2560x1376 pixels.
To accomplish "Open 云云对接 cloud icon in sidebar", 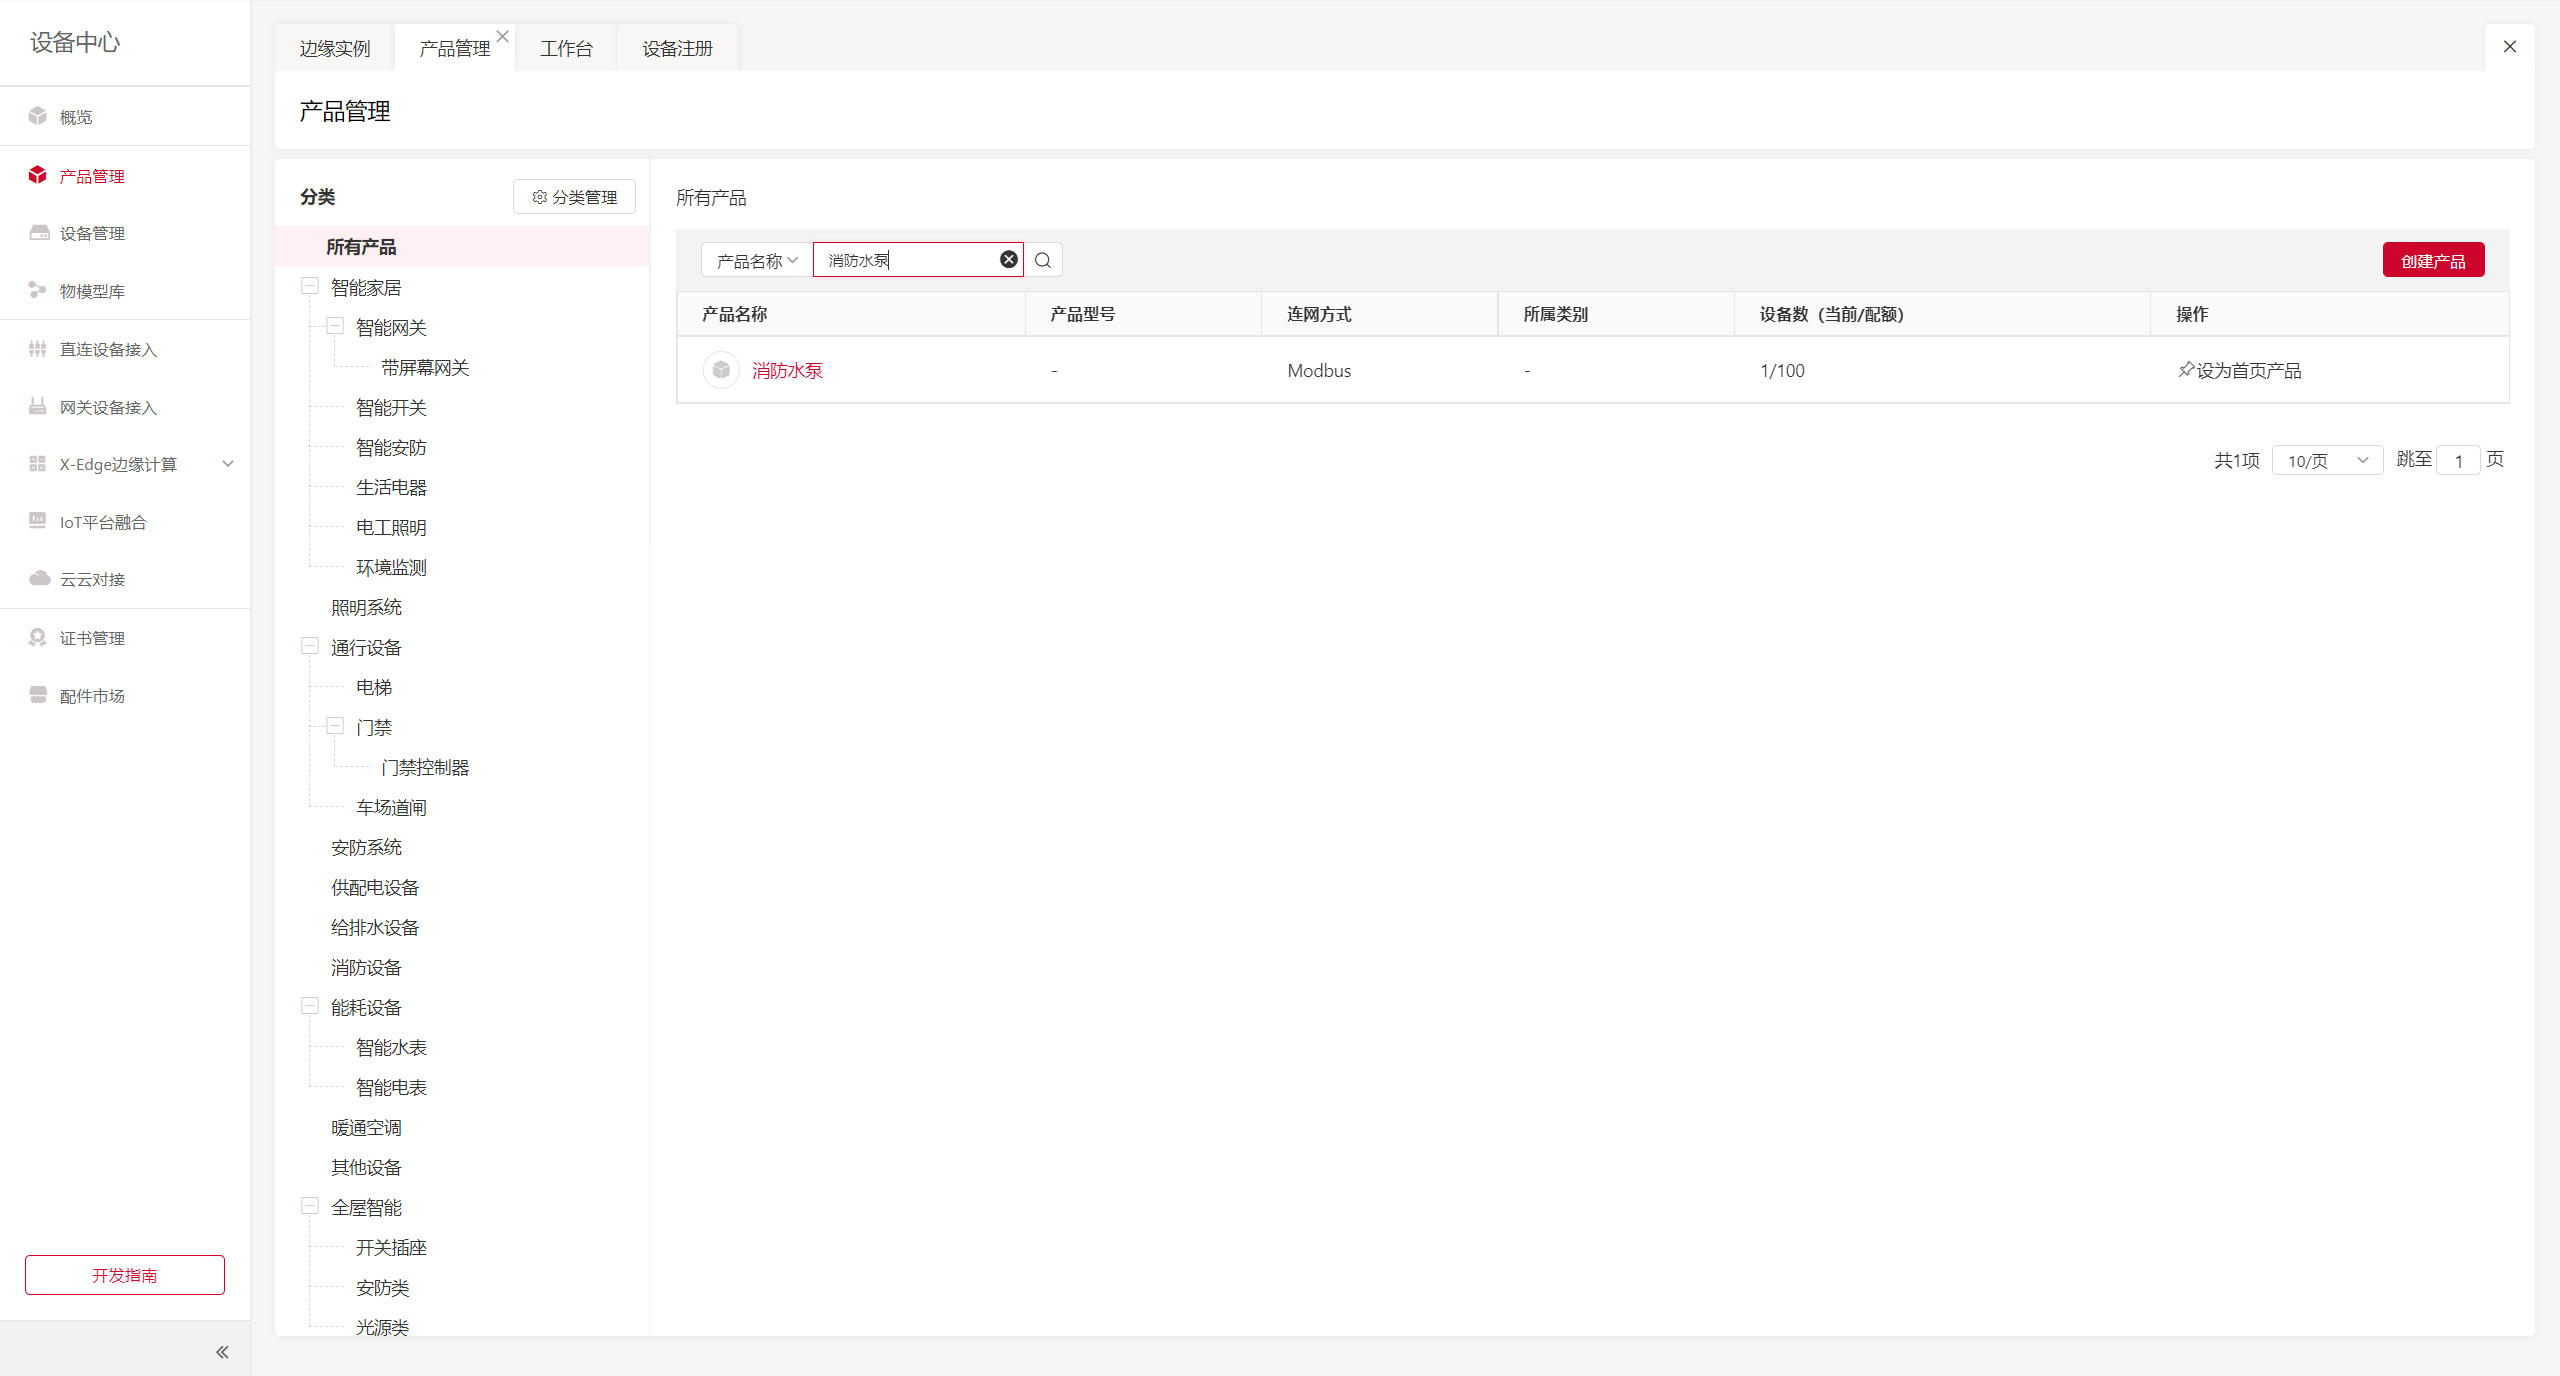I will pyautogui.click(x=39, y=579).
